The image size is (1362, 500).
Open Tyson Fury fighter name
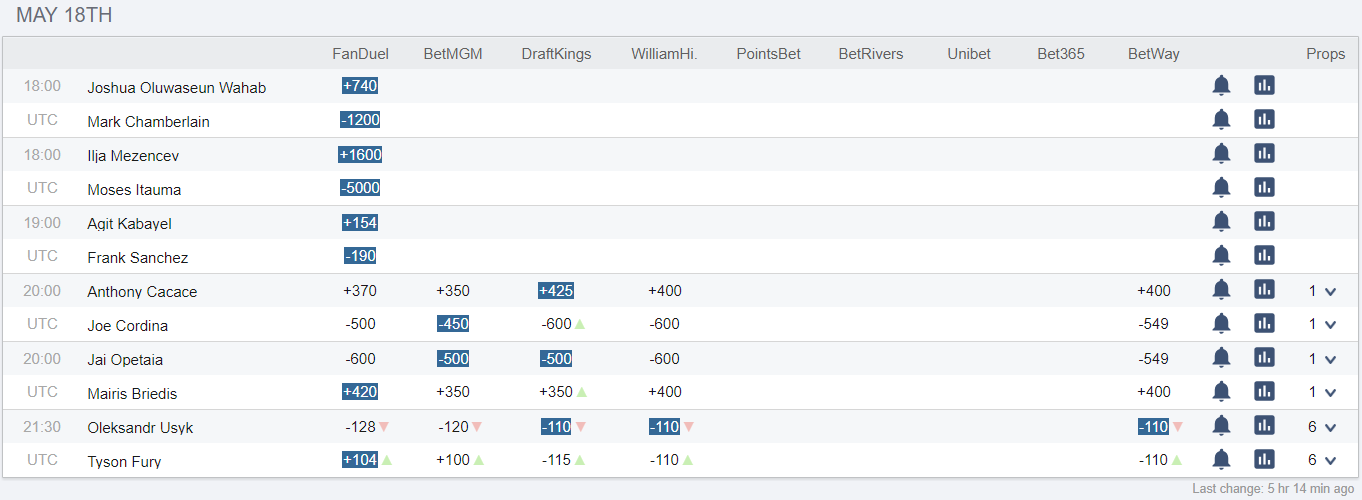click(x=124, y=462)
